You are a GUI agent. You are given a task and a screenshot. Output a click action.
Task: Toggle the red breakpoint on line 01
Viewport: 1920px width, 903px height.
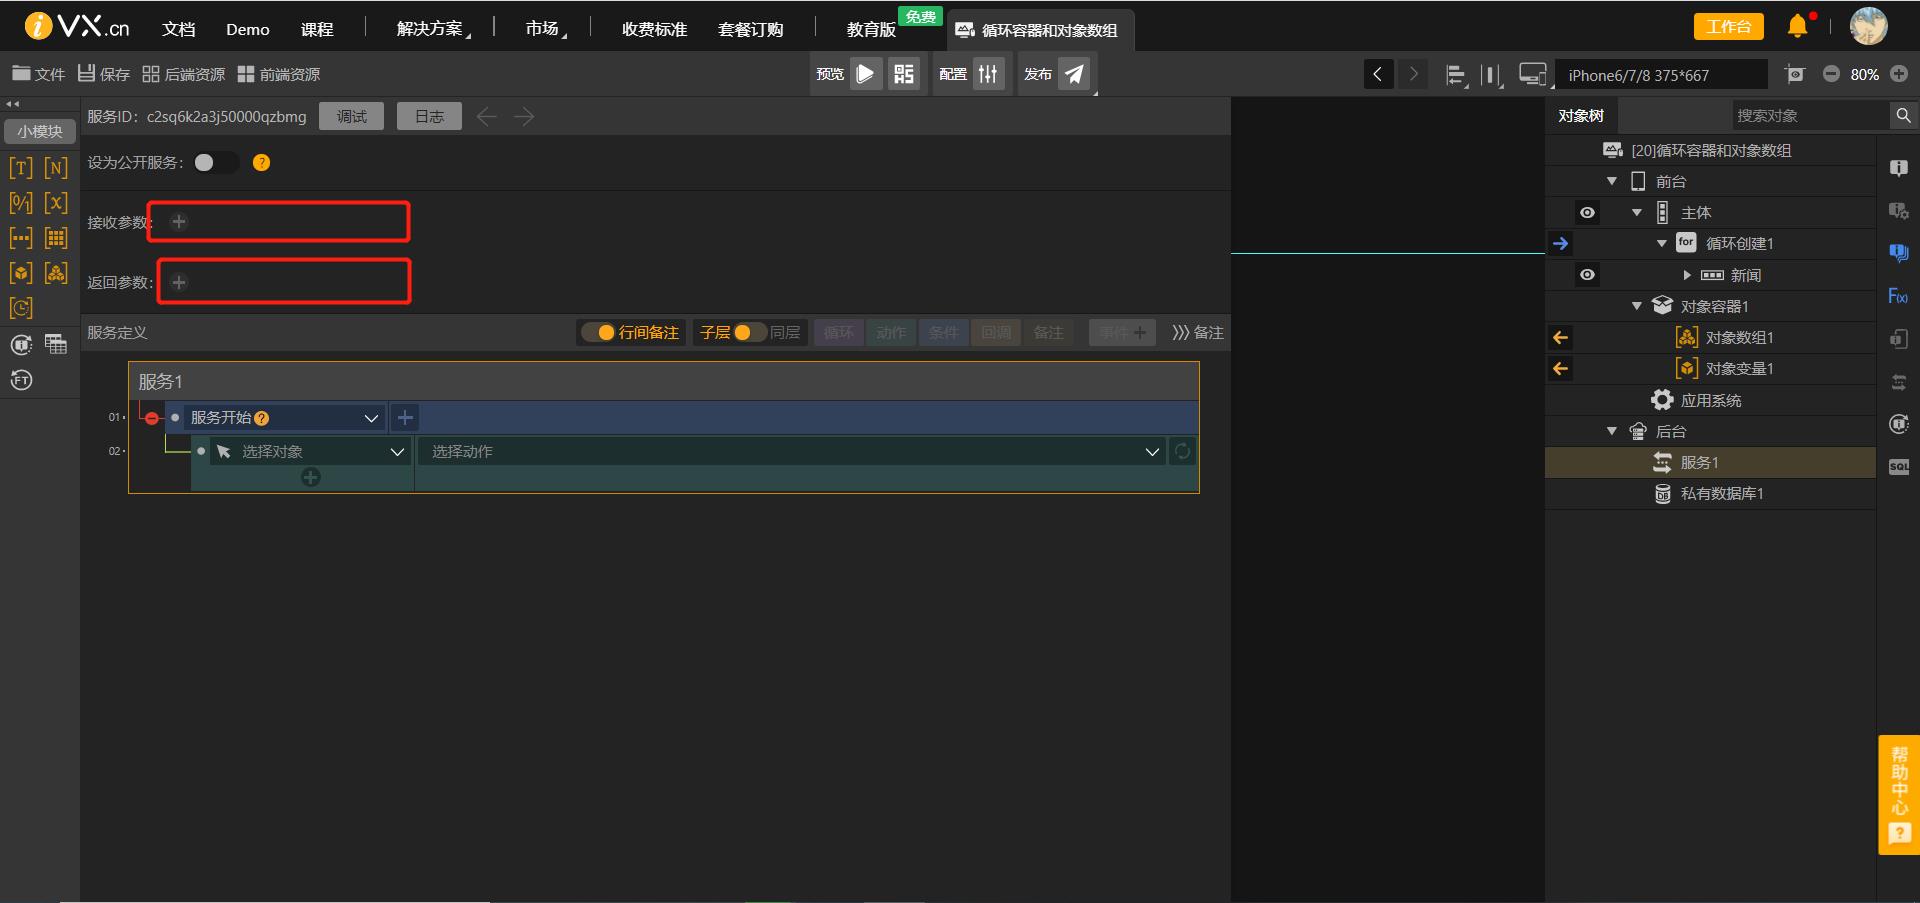tap(151, 418)
